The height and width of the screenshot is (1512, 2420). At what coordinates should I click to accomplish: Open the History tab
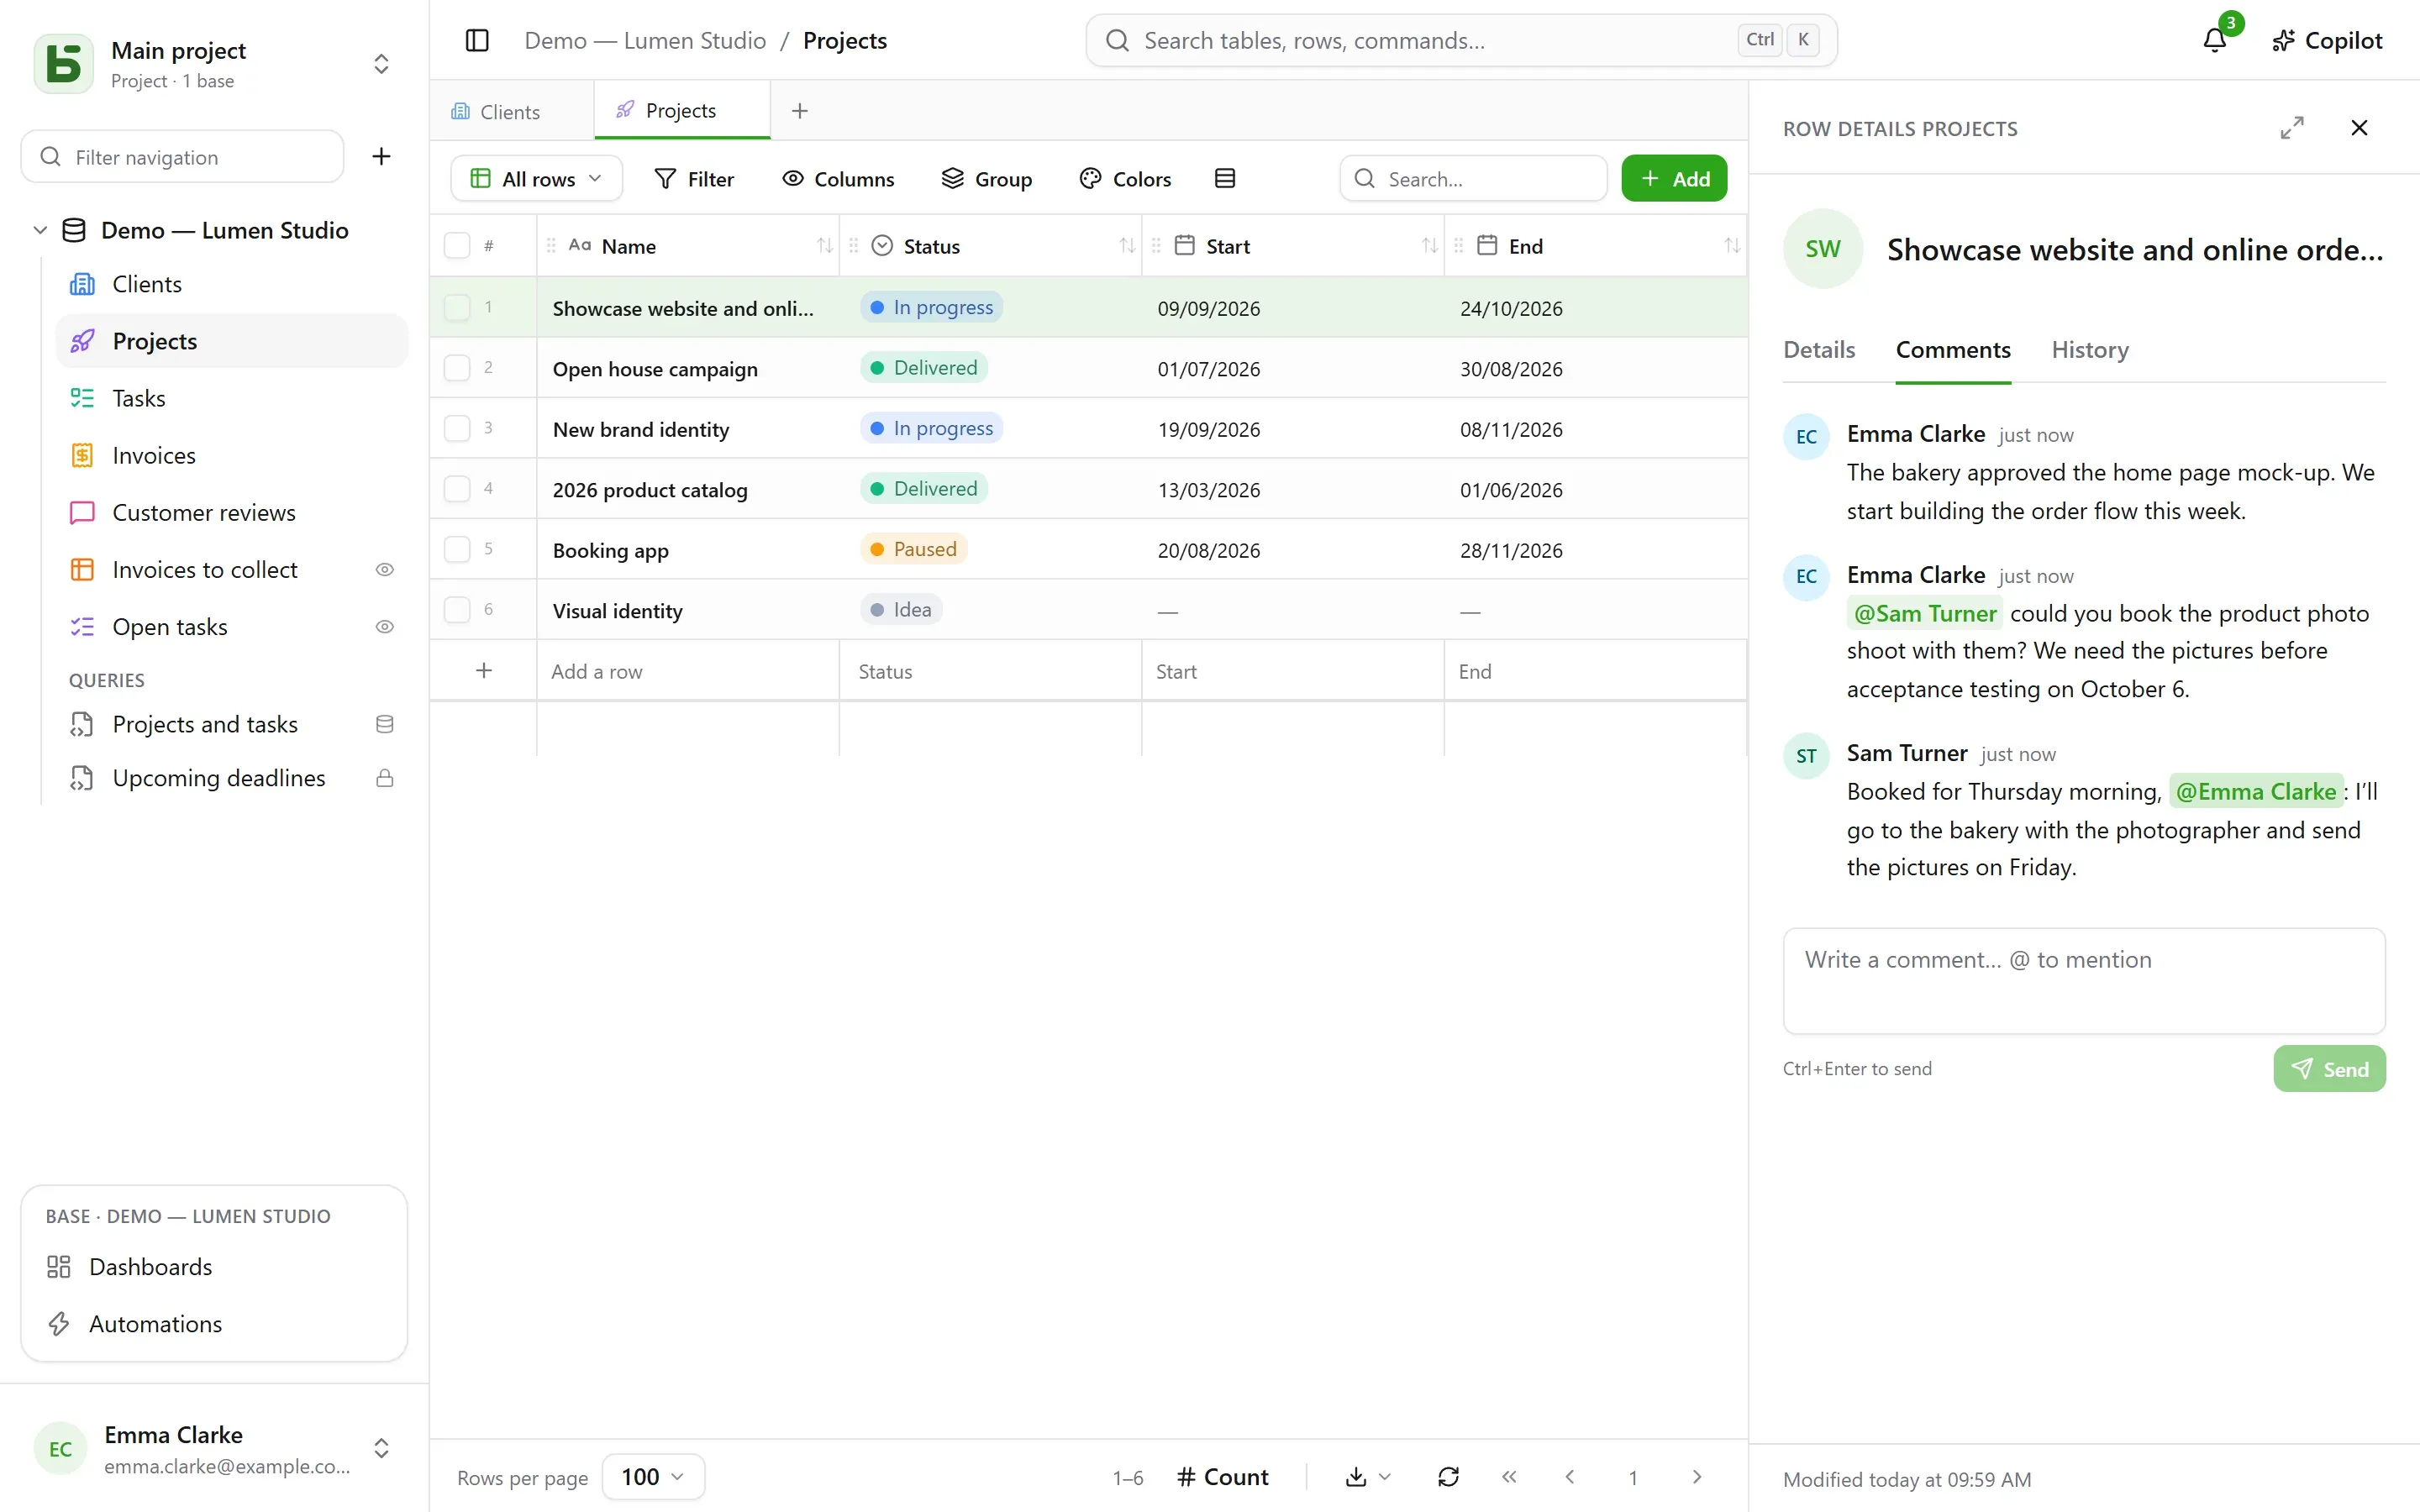pyautogui.click(x=2090, y=350)
